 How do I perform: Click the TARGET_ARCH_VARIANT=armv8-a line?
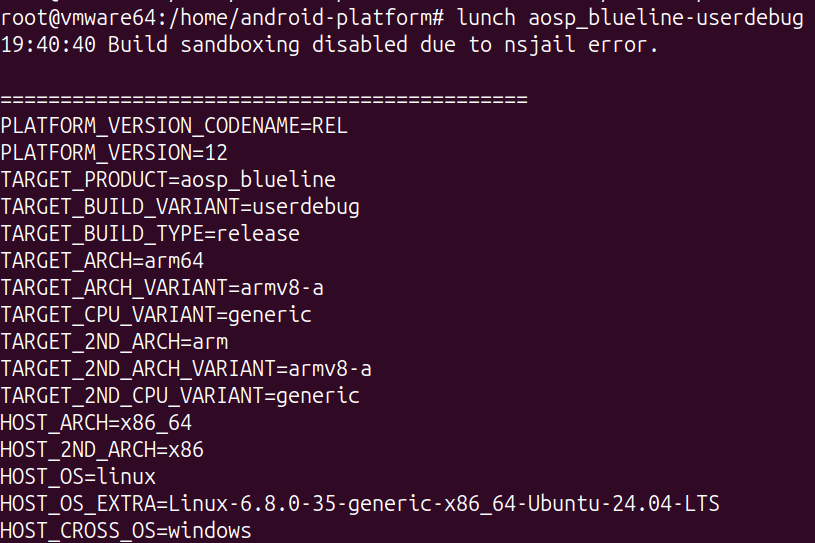[x=162, y=288]
